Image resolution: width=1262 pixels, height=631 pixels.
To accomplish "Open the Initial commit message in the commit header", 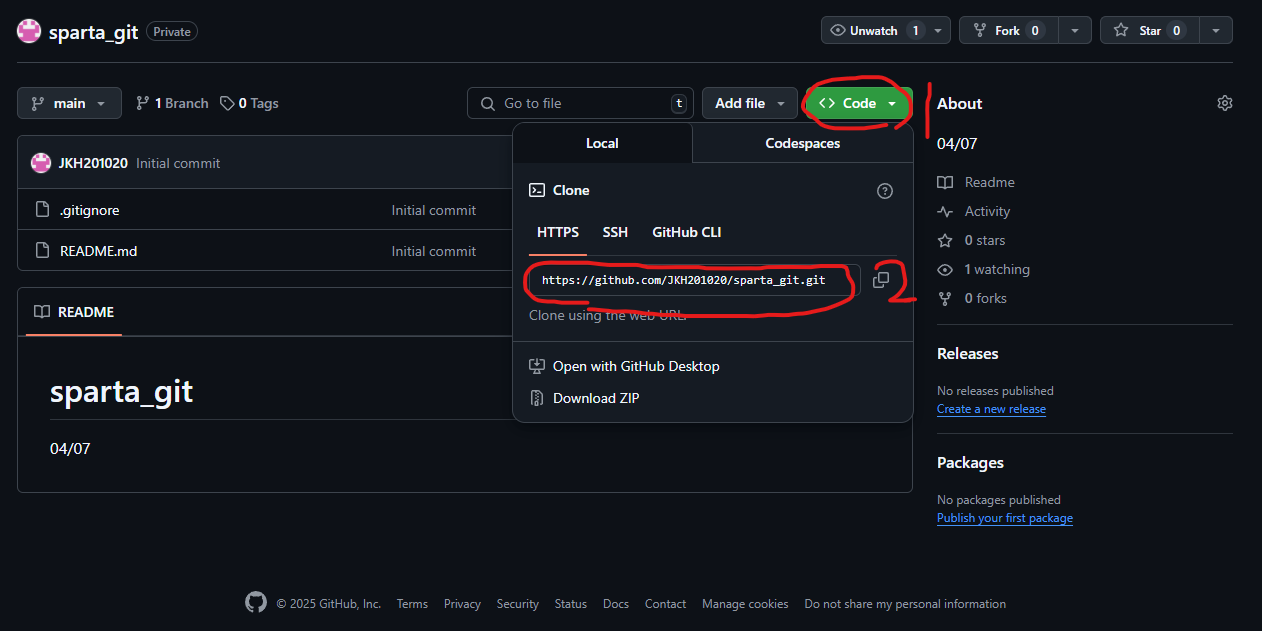I will point(178,163).
